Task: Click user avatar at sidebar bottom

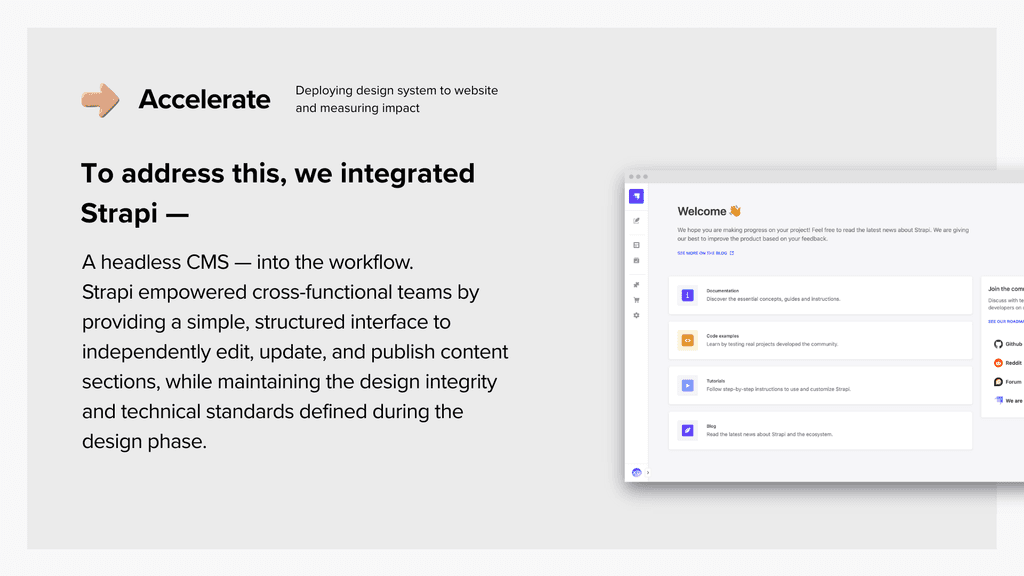Action: 636,472
